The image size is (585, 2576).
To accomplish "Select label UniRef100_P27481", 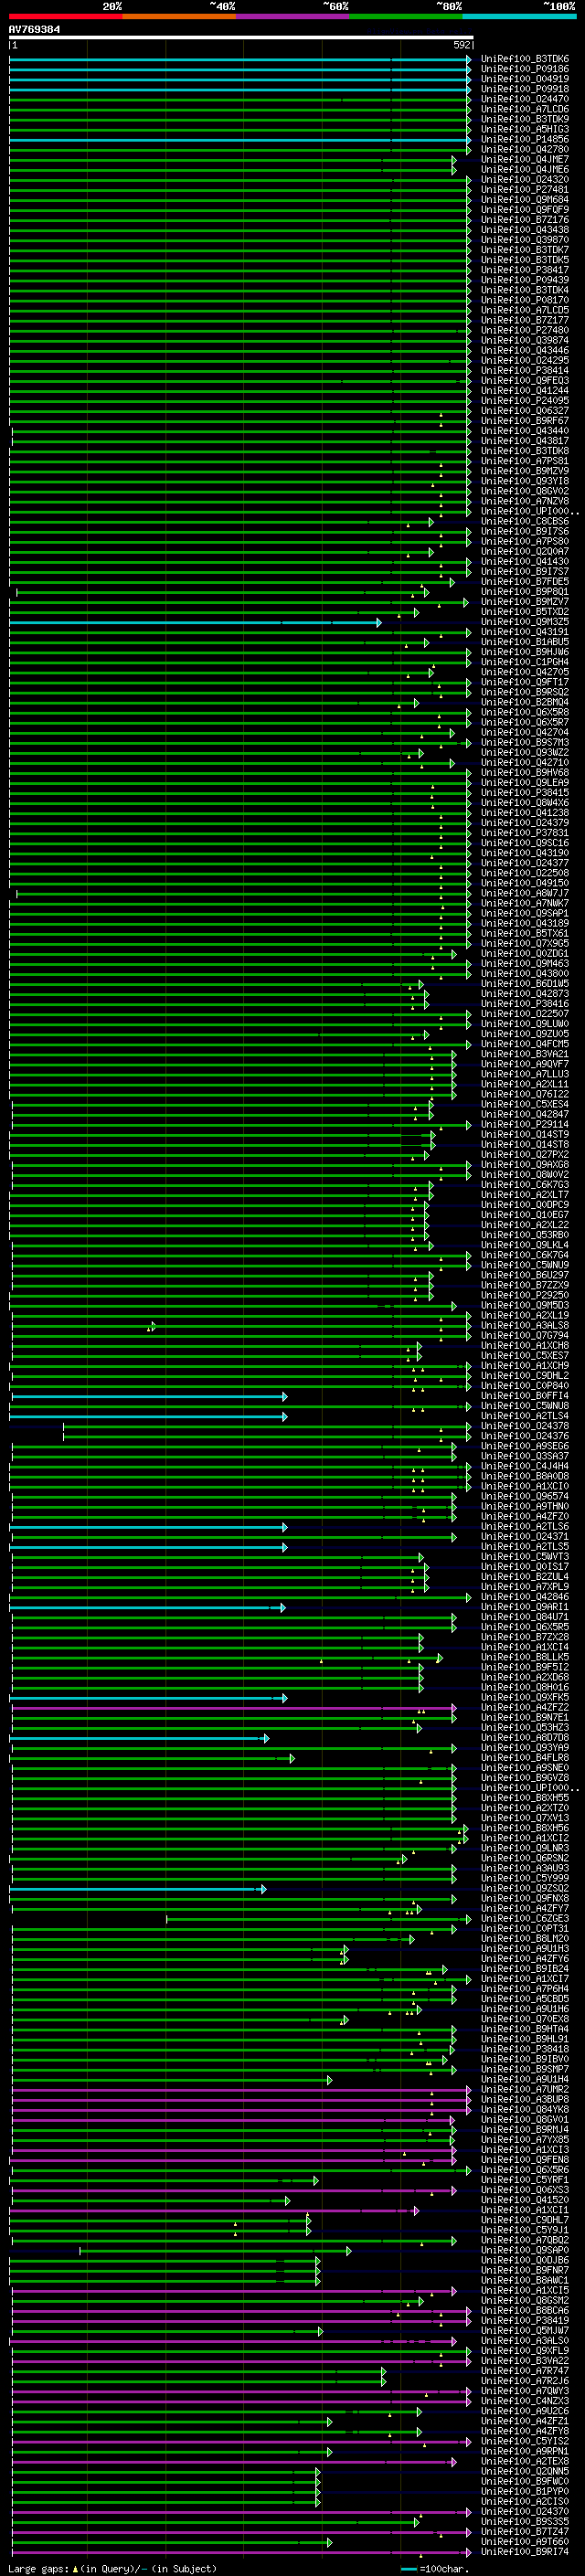I will tap(525, 189).
